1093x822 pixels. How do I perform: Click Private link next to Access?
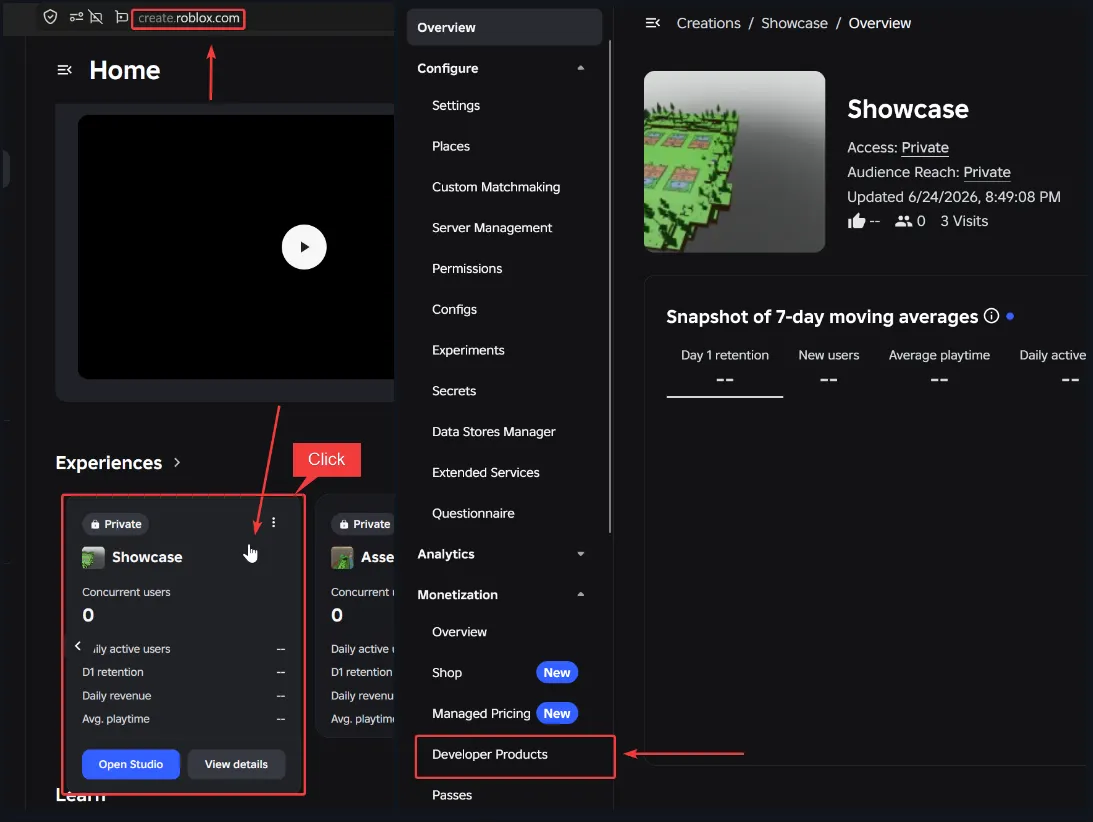pyautogui.click(x=924, y=147)
